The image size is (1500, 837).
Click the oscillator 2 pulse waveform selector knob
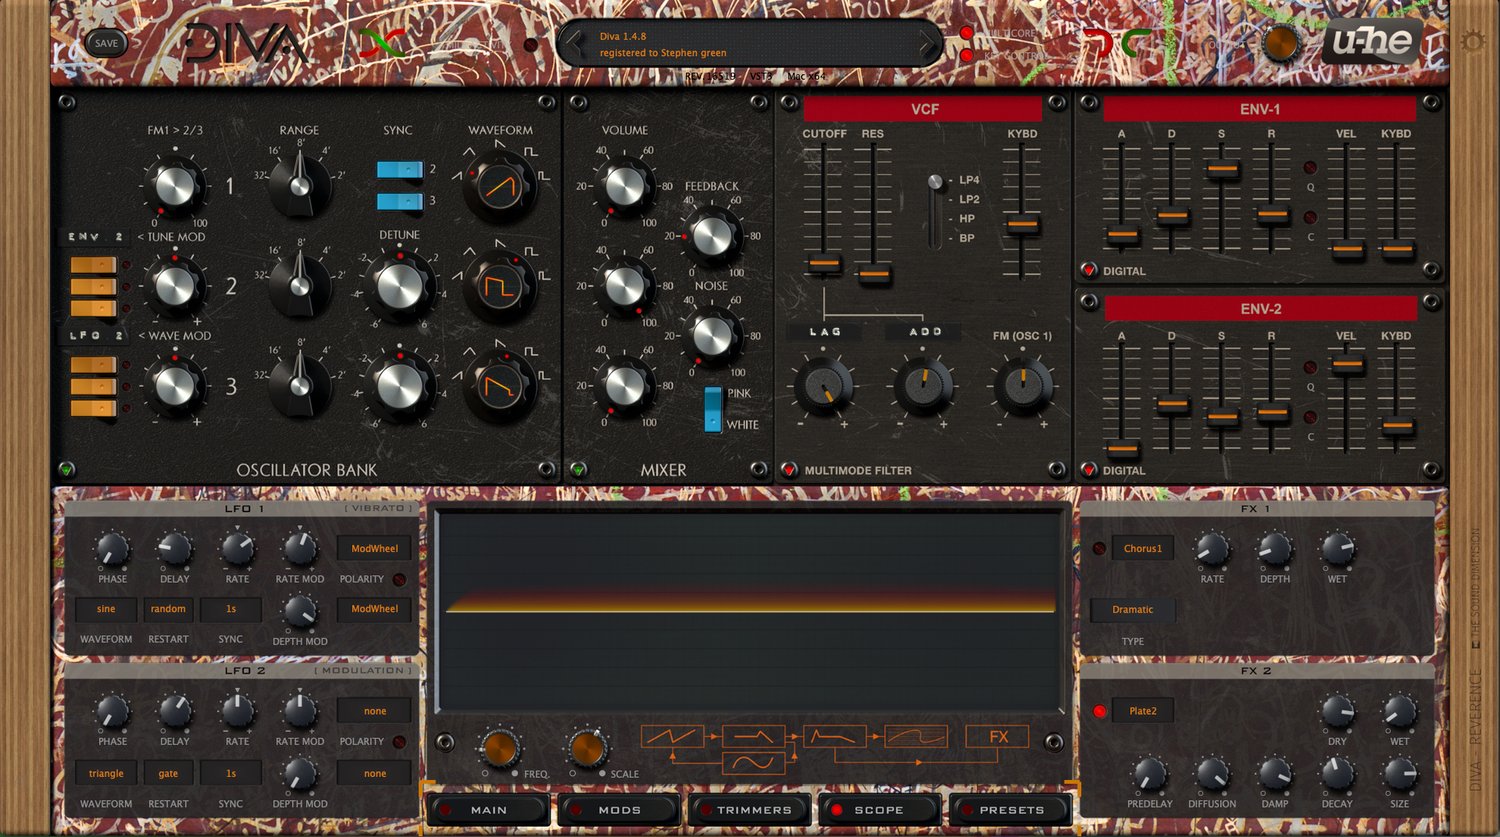pos(500,287)
